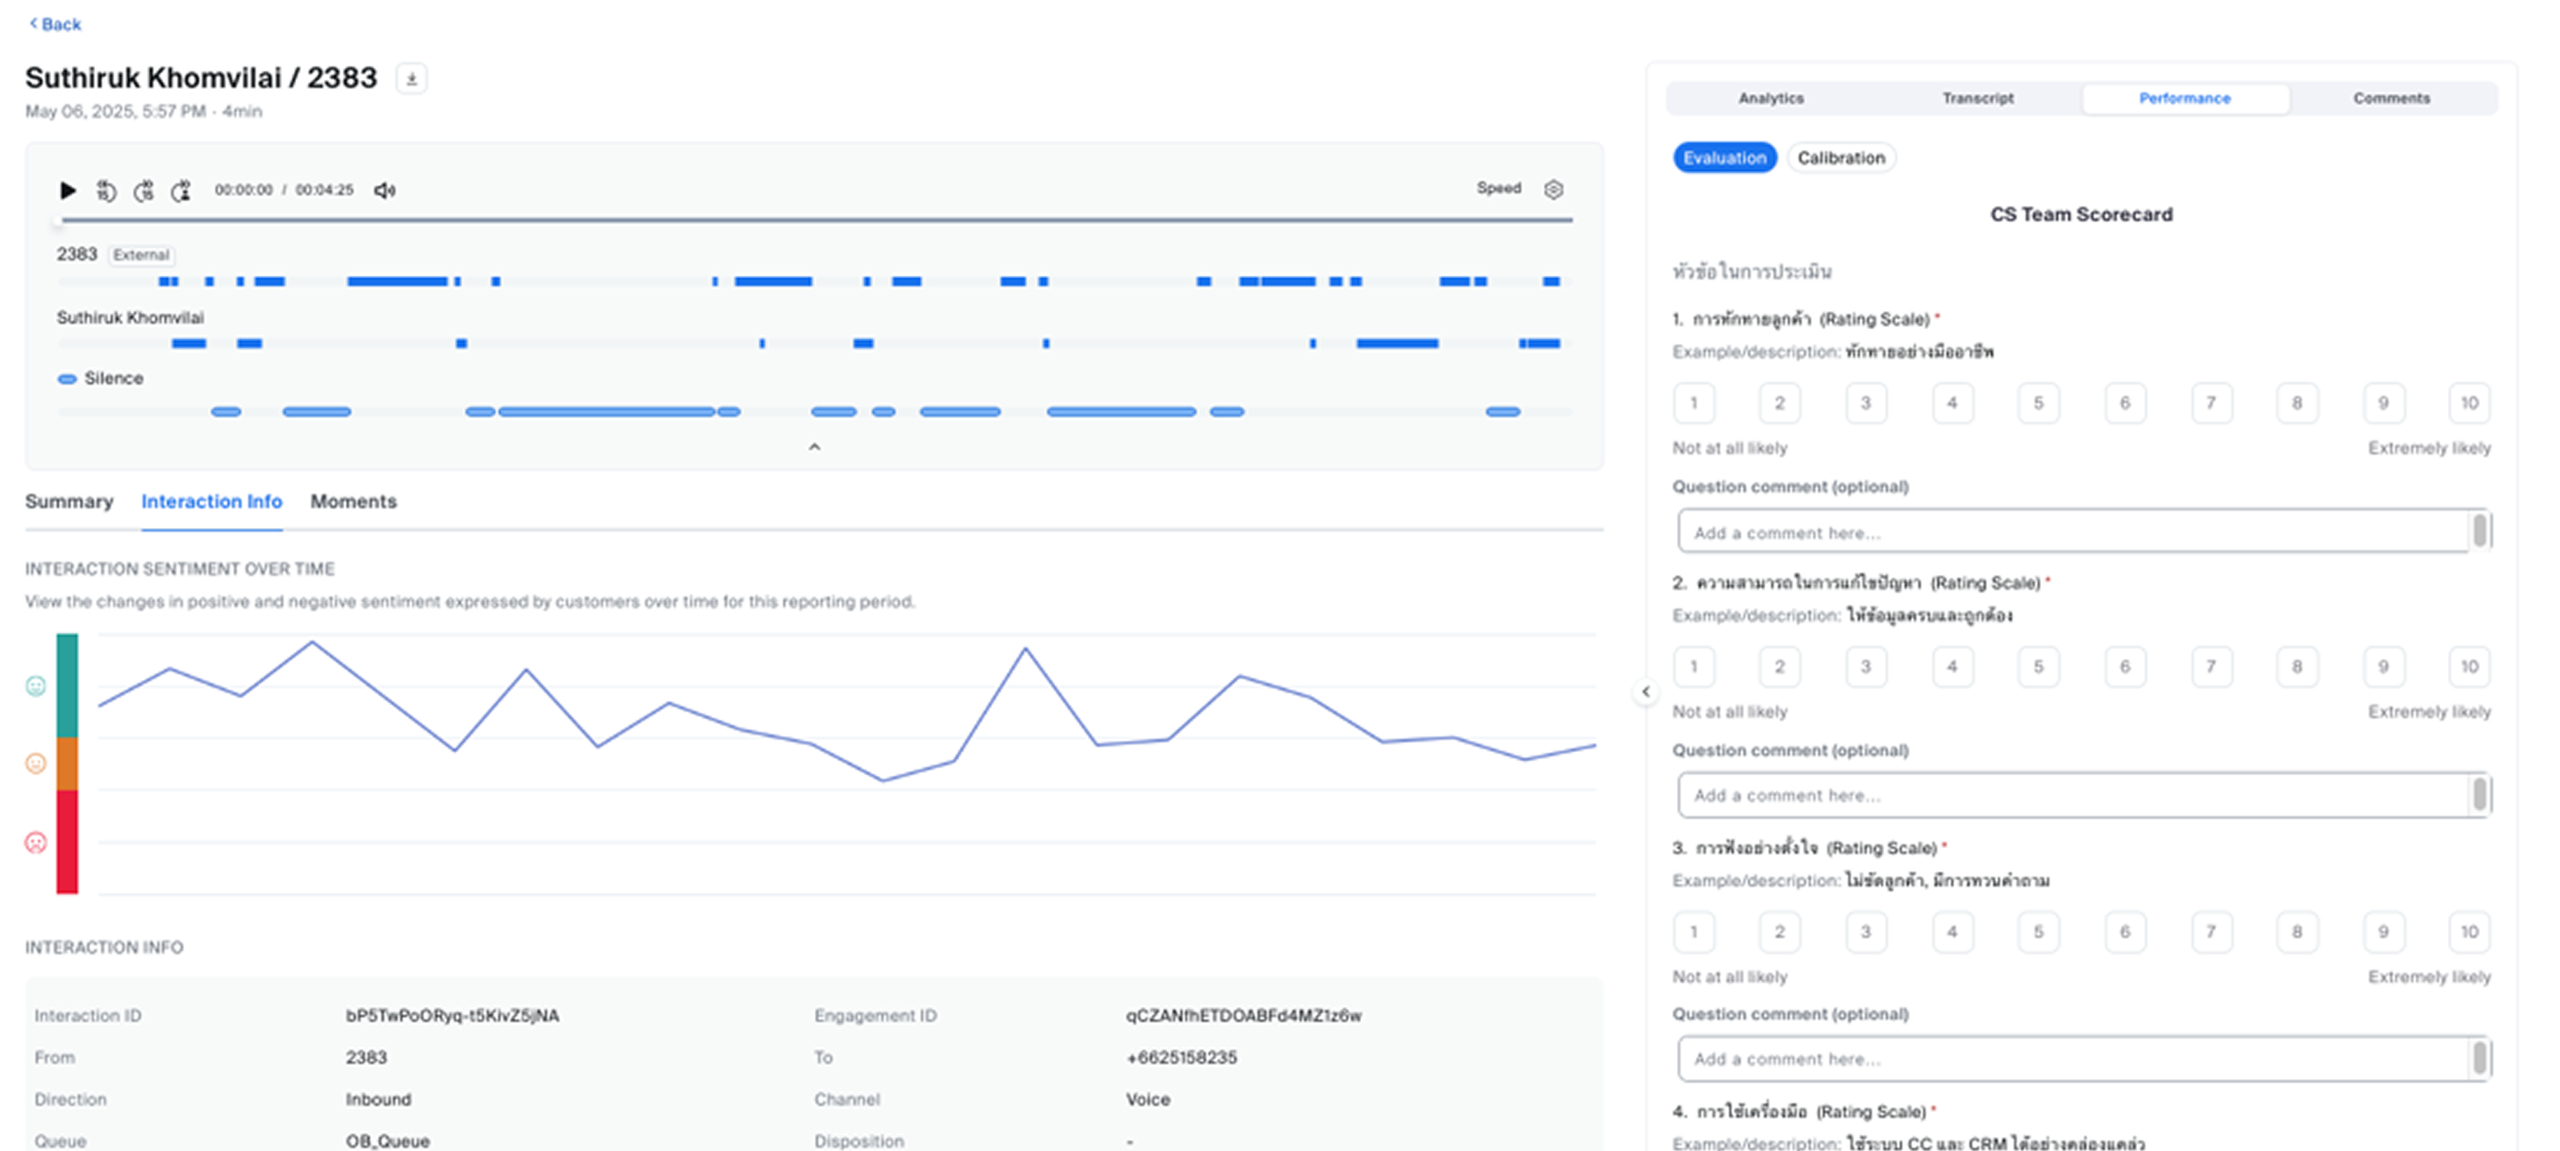Collapse the side panel with arrow
The height and width of the screenshot is (1151, 2560).
click(x=1645, y=691)
